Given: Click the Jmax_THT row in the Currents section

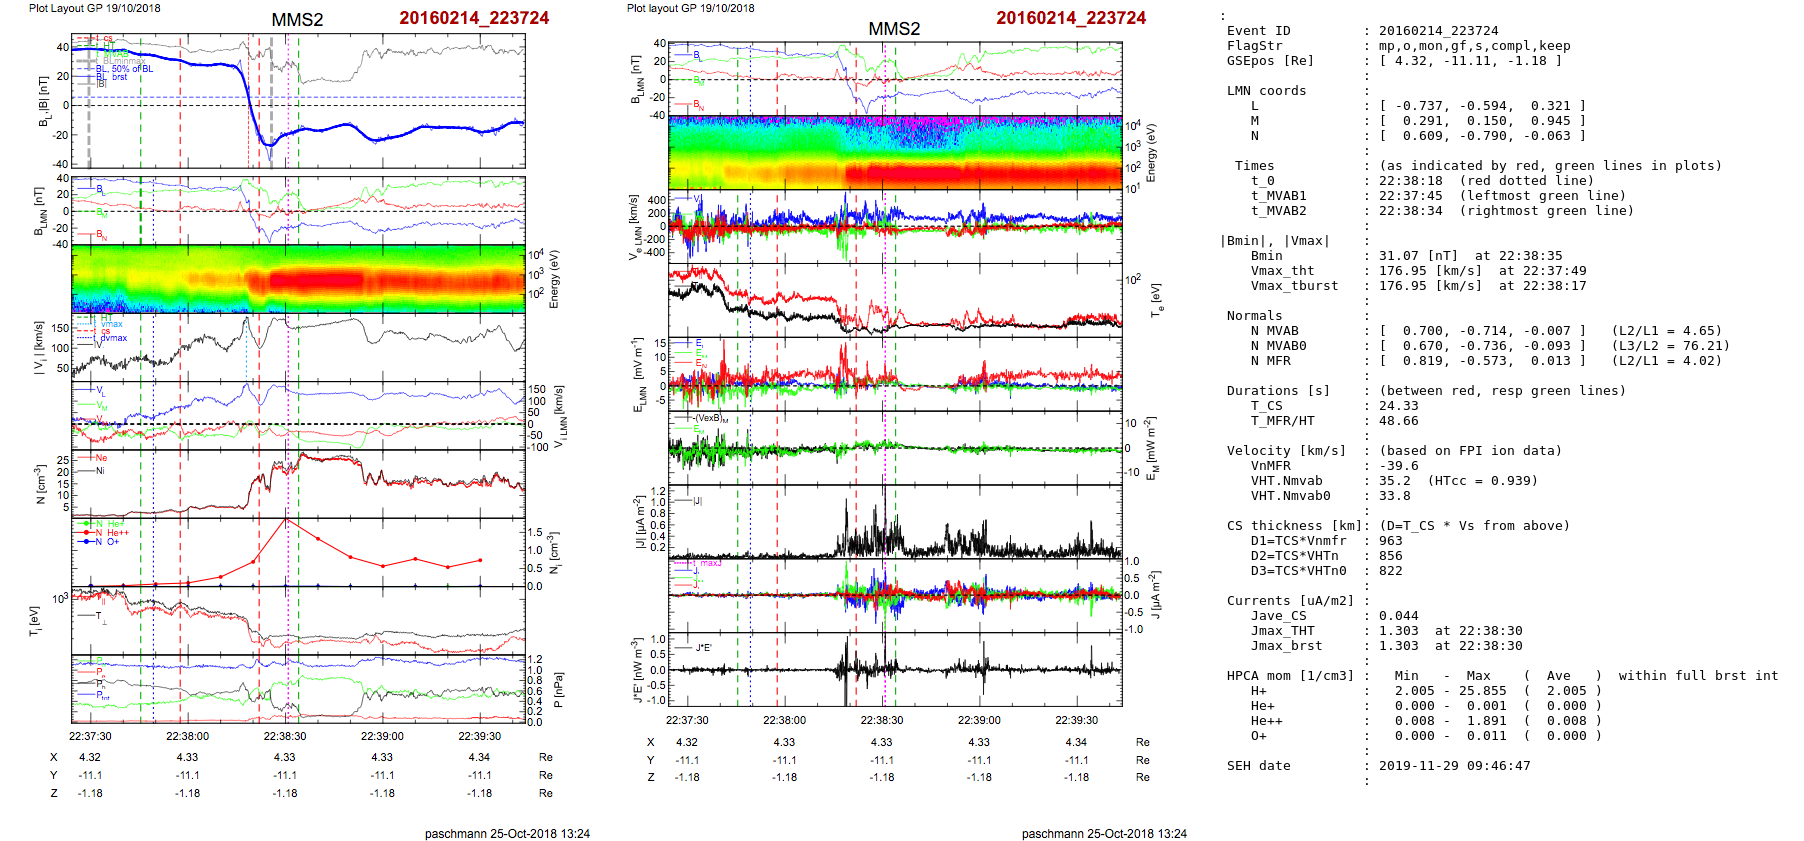Looking at the screenshot, I should coord(1282,631).
